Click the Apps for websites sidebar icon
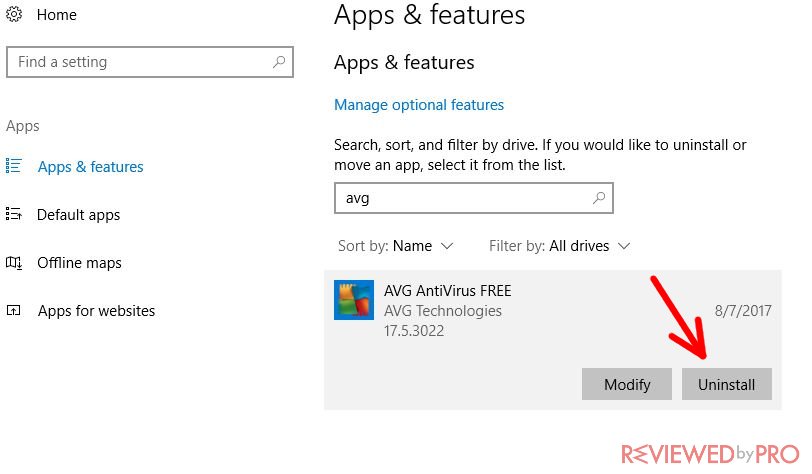 tap(13, 310)
